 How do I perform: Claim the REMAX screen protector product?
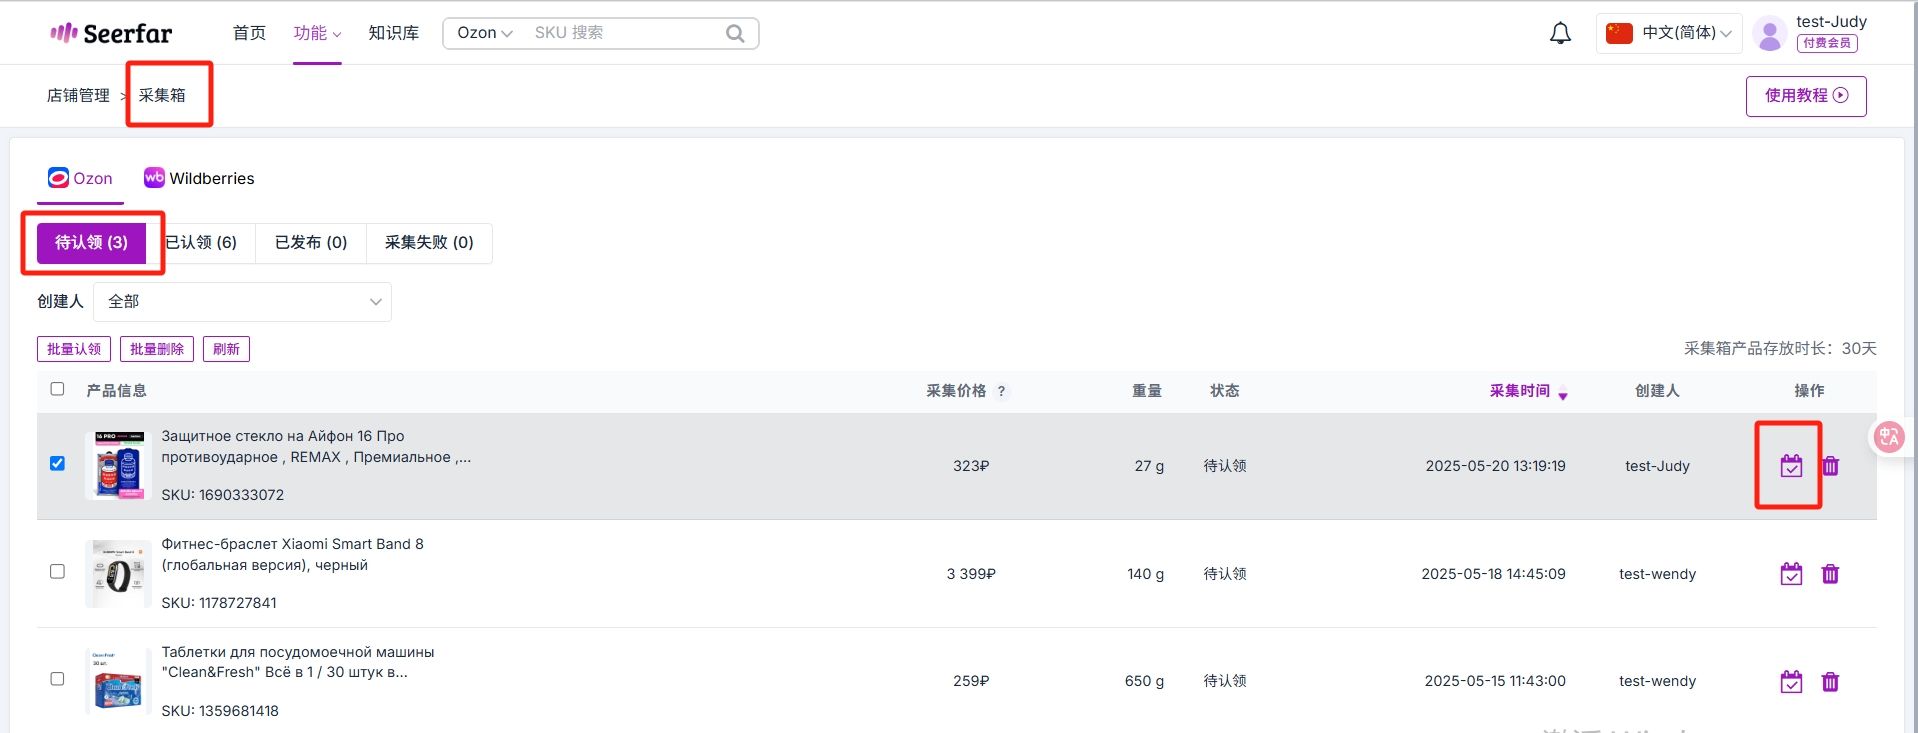click(1791, 466)
